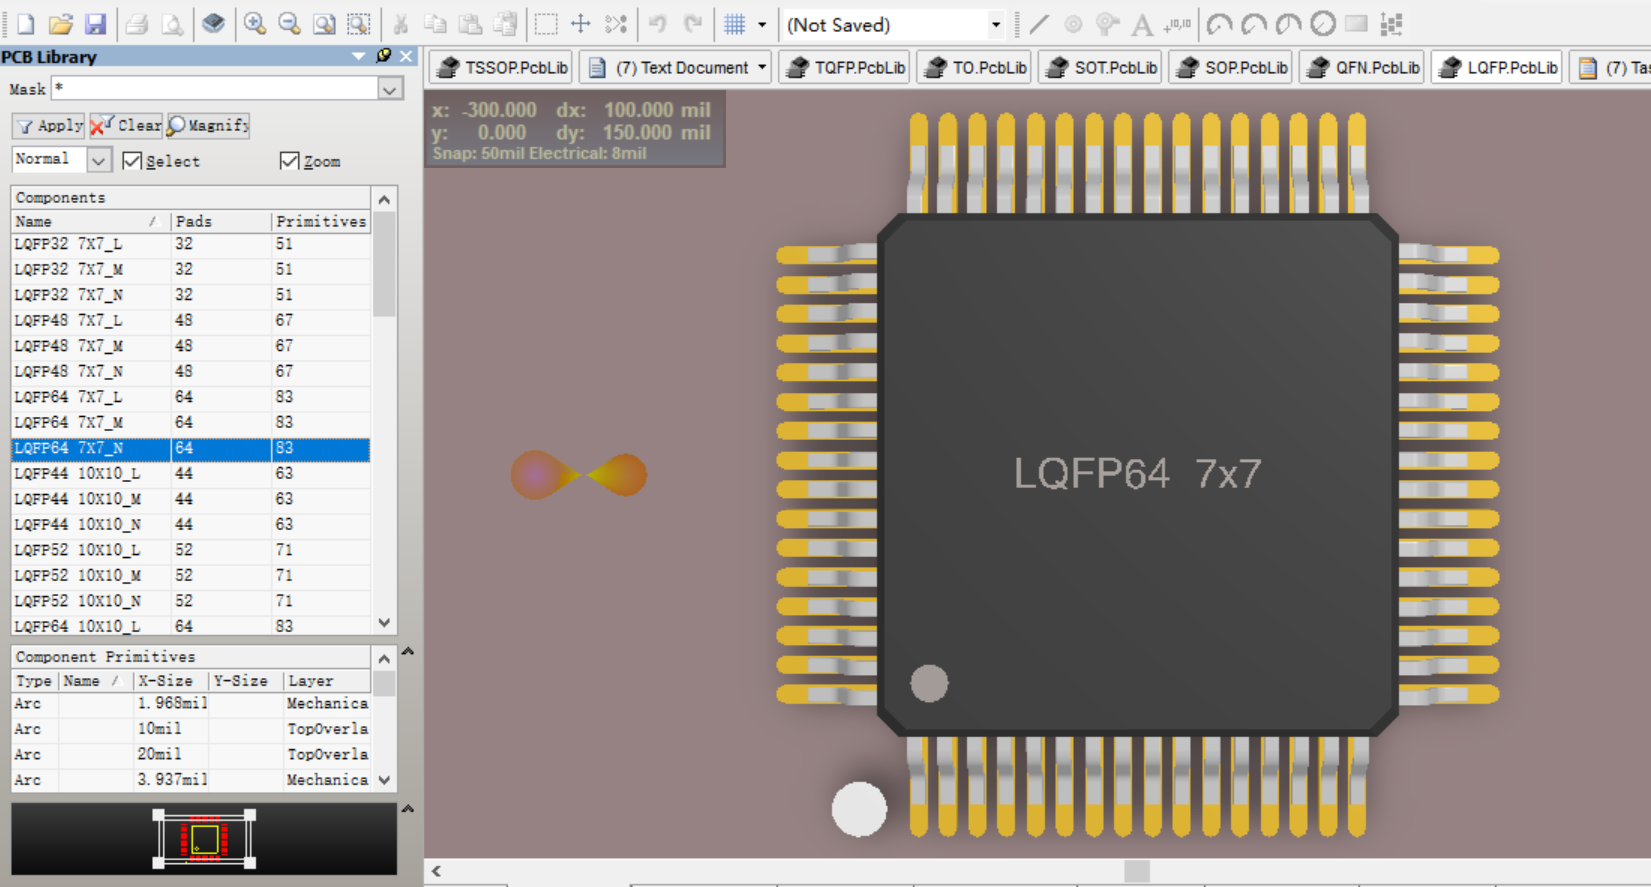
Task: Select the Place Via tool
Action: coord(1107,24)
